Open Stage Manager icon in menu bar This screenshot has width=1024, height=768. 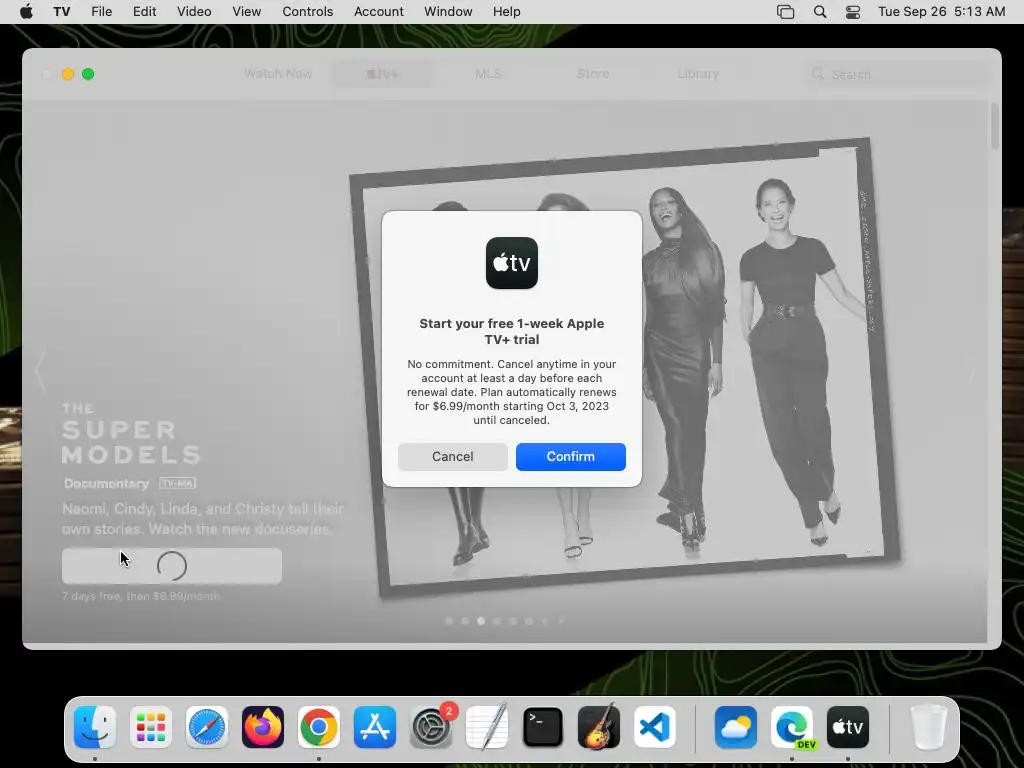tap(786, 12)
